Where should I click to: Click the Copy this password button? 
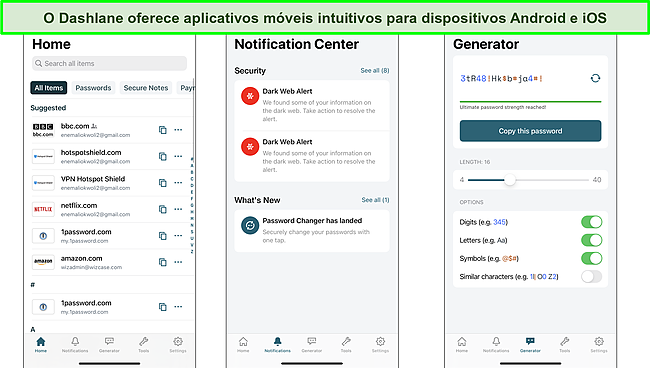(530, 131)
